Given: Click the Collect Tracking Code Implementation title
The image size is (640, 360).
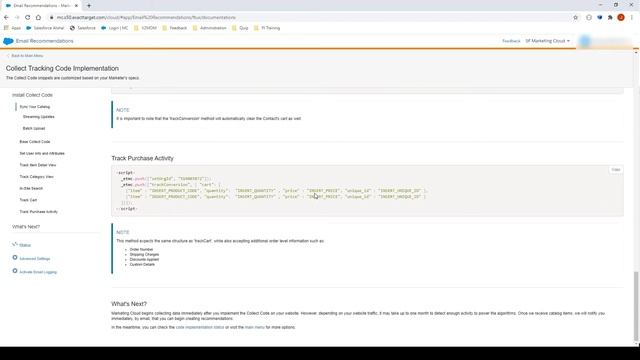Looking at the screenshot, I should click(62, 69).
